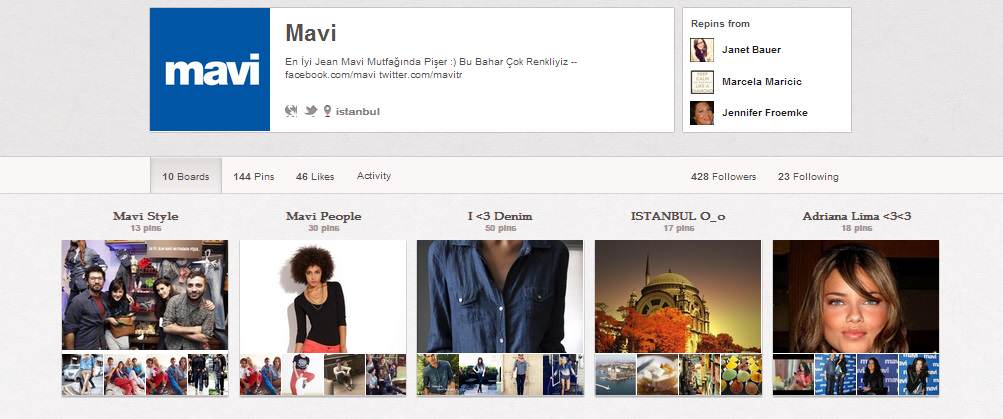Select the Mavi profile name heading
The width and height of the screenshot is (1003, 419).
click(310, 33)
